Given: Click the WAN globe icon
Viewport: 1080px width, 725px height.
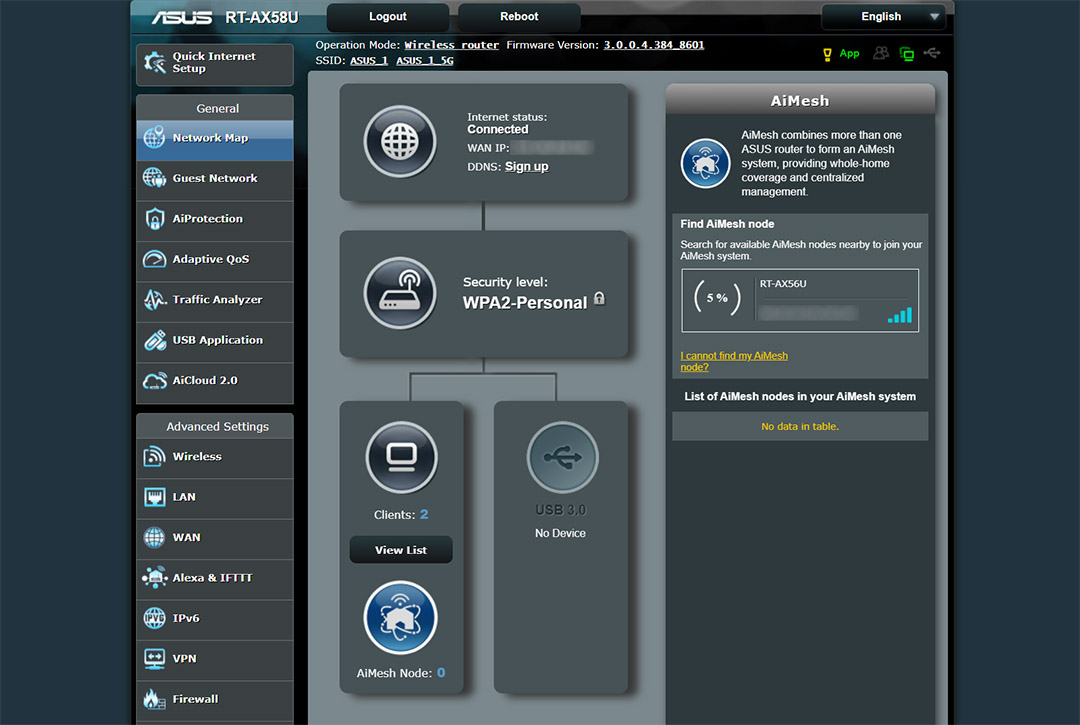Looking at the screenshot, I should pyautogui.click(x=154, y=537).
